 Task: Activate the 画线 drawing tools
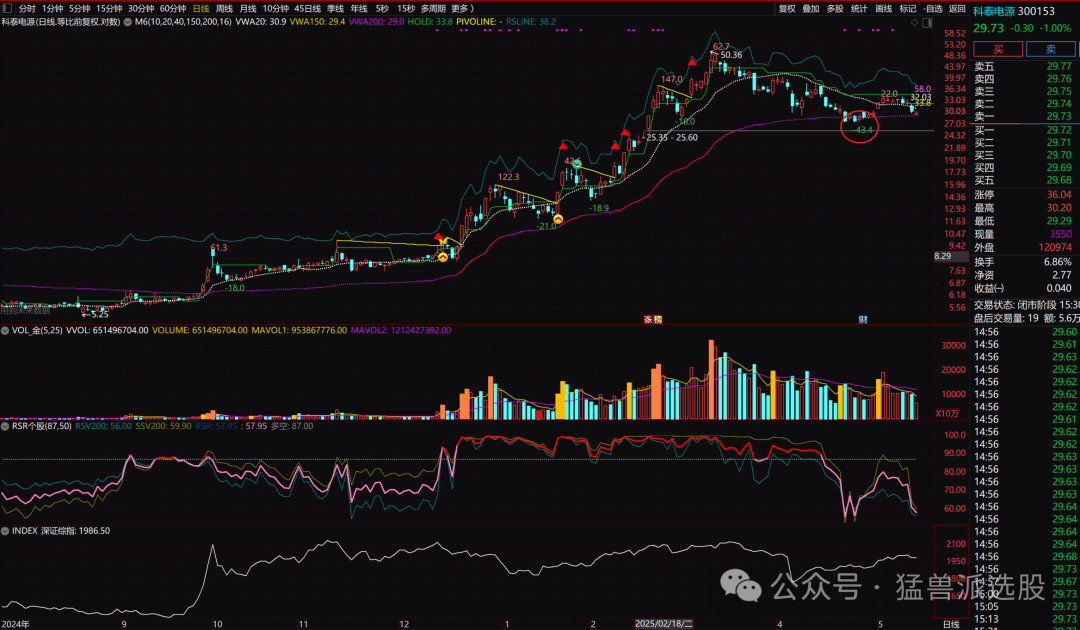click(884, 8)
